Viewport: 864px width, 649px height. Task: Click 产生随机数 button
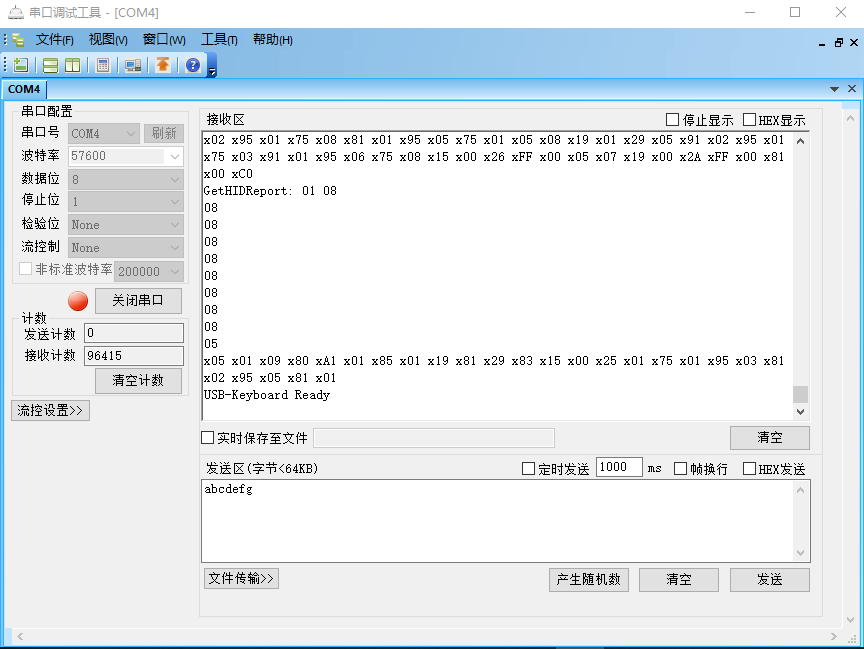(x=588, y=580)
